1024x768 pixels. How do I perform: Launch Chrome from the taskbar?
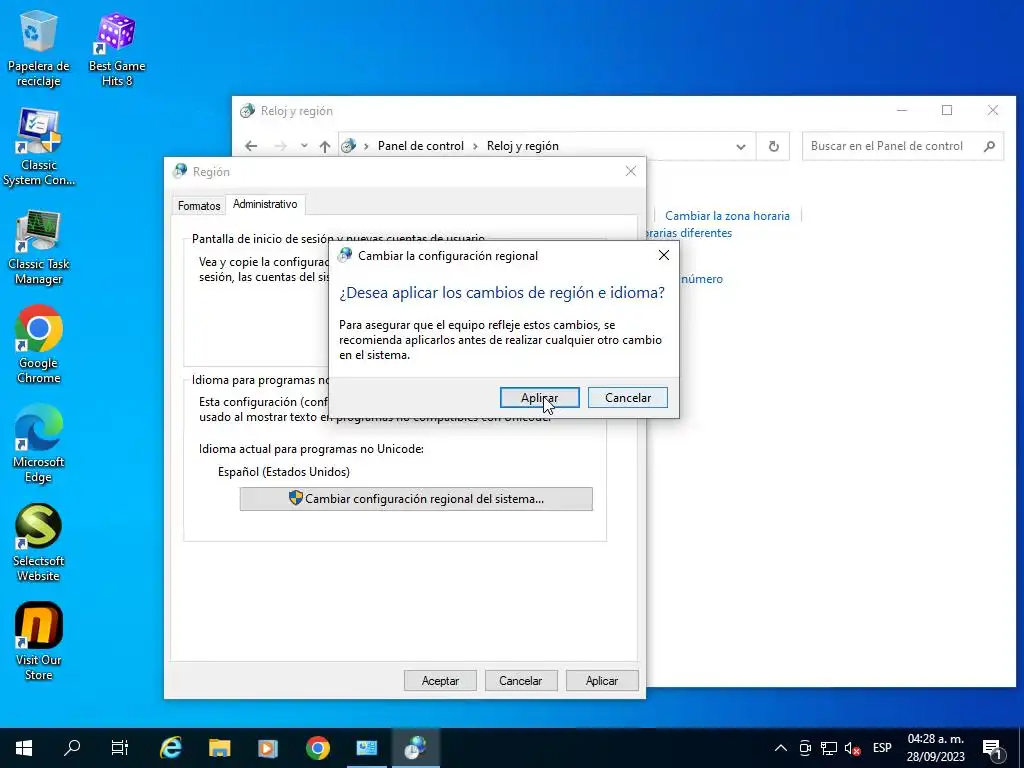click(x=317, y=748)
